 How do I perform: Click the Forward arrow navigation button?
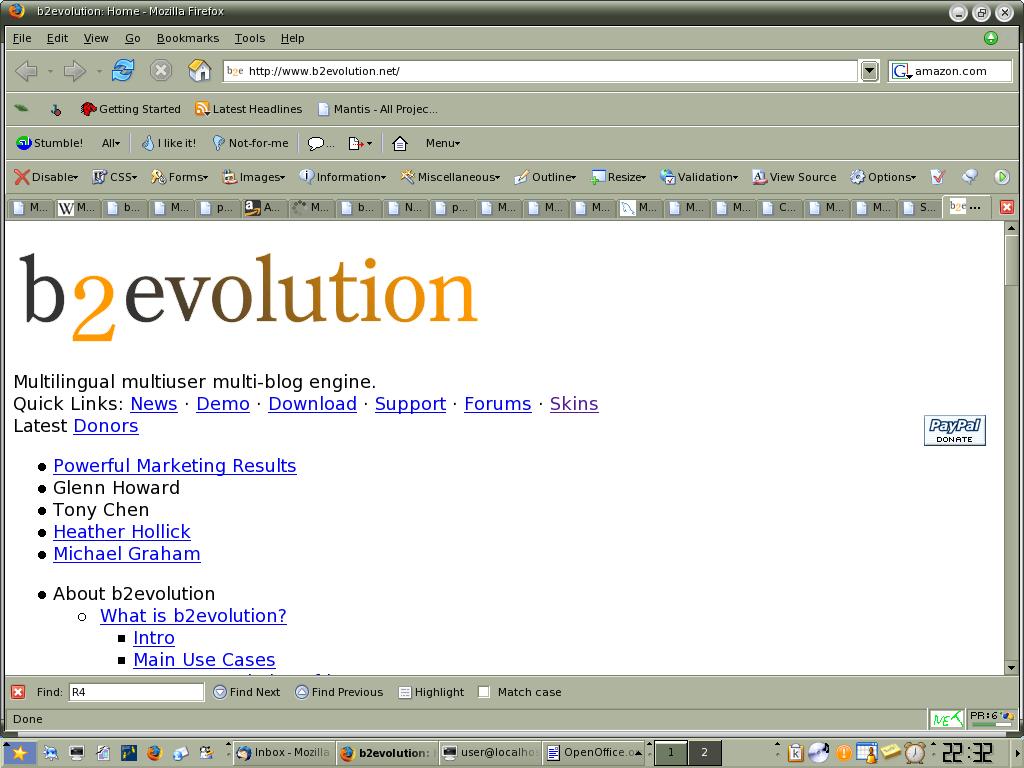74,71
